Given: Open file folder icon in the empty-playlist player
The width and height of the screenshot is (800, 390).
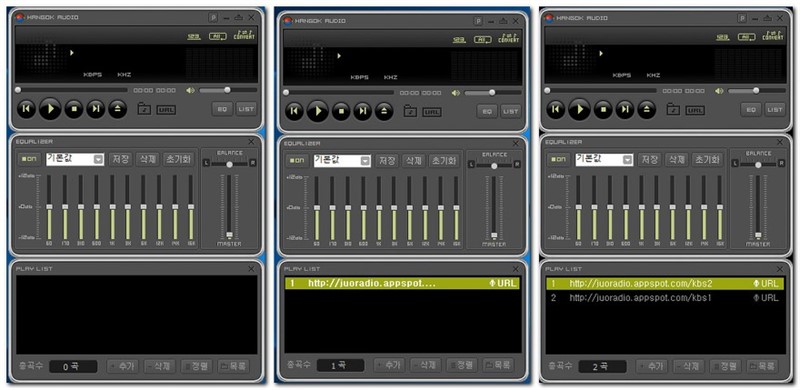Looking at the screenshot, I should pos(144,109).
